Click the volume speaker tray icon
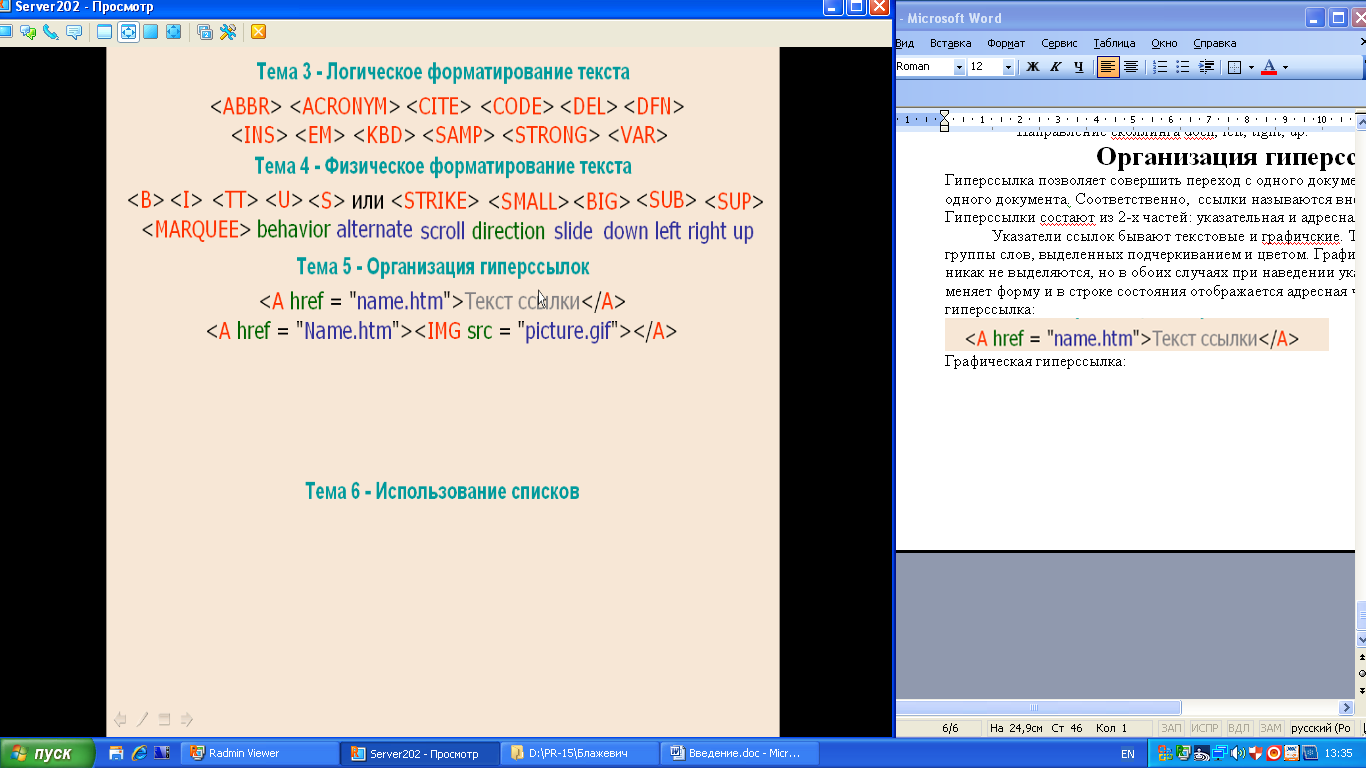Screen dimensions: 1366x768 pyautogui.click(x=1239, y=753)
